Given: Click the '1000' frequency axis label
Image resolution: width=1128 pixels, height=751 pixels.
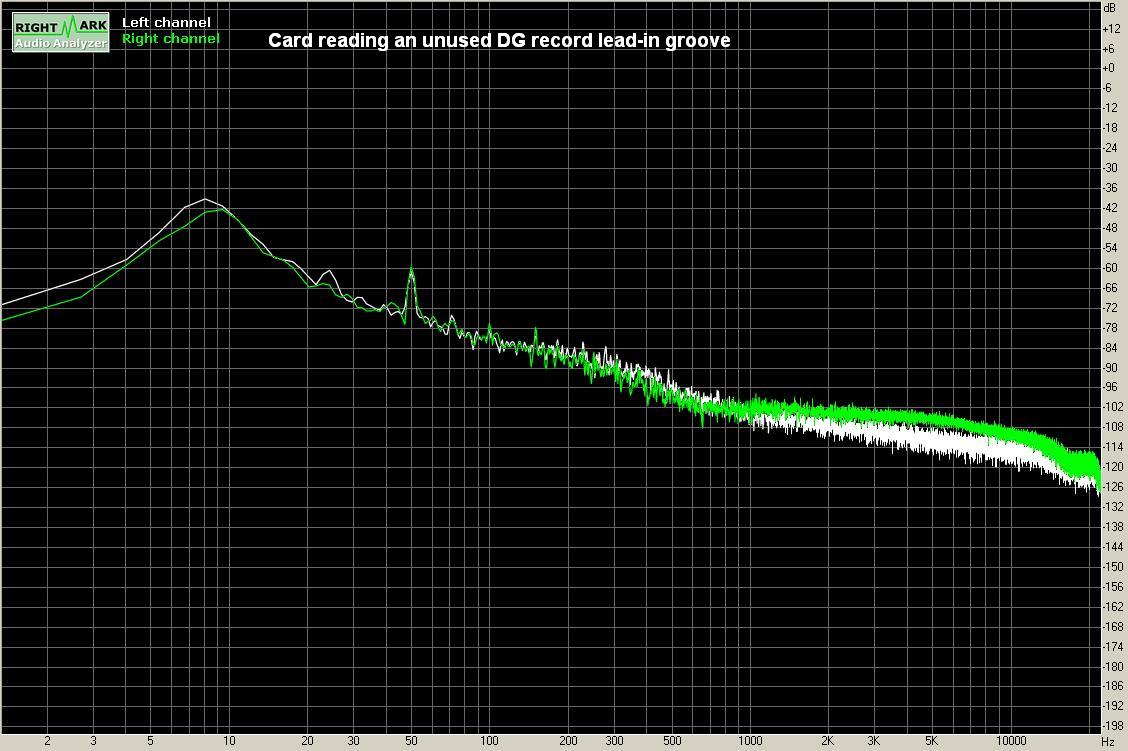Looking at the screenshot, I should pos(750,741).
